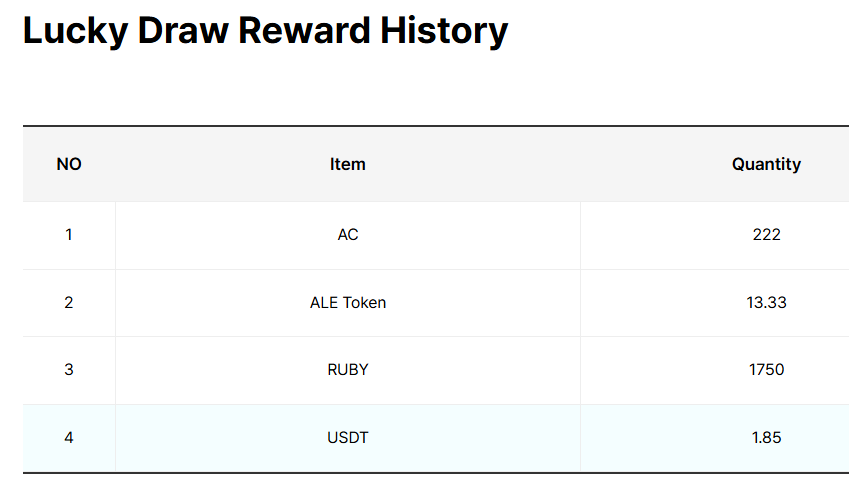Select the USDT item cell

click(x=348, y=438)
